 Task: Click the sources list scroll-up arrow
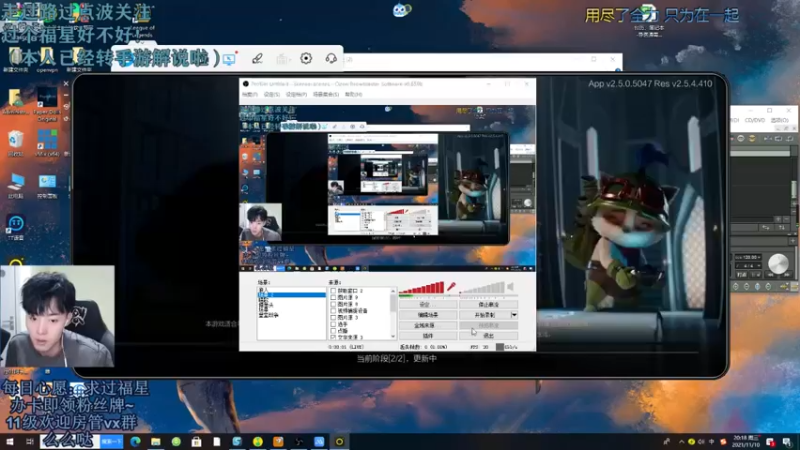point(393,291)
